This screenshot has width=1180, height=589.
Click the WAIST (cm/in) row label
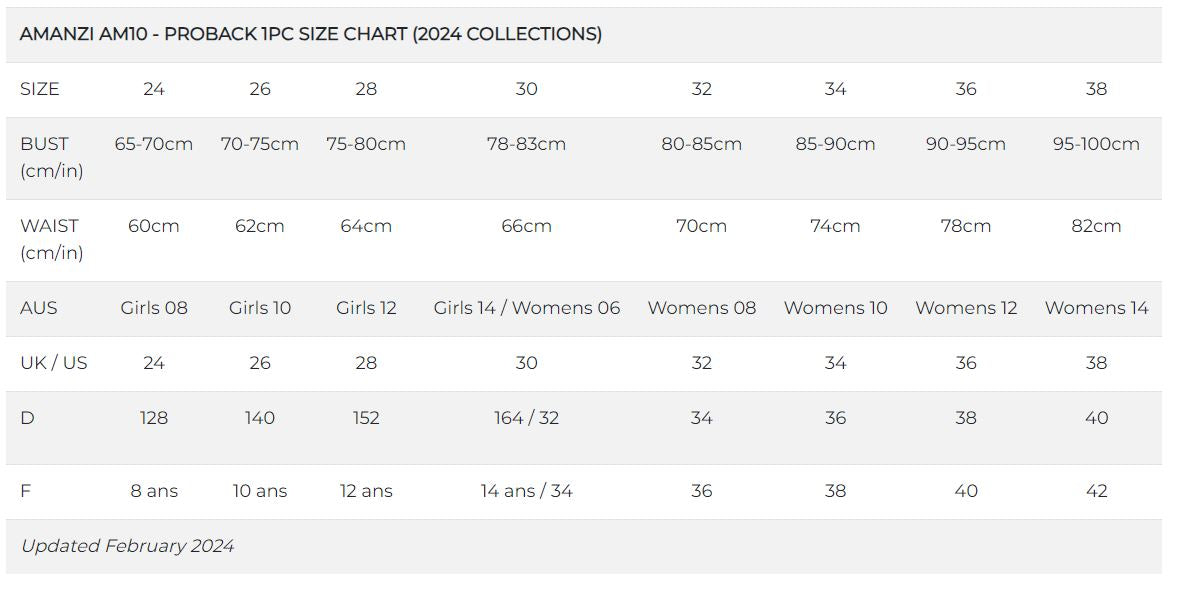51,239
